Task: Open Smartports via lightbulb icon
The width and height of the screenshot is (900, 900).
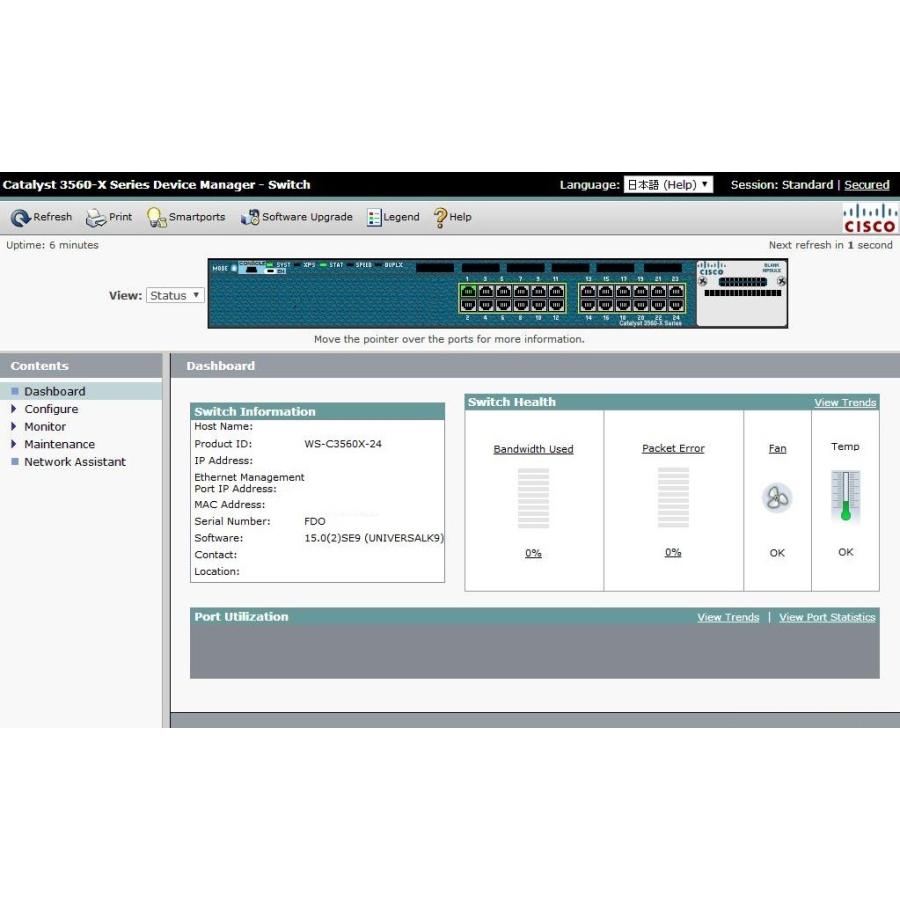Action: point(156,218)
